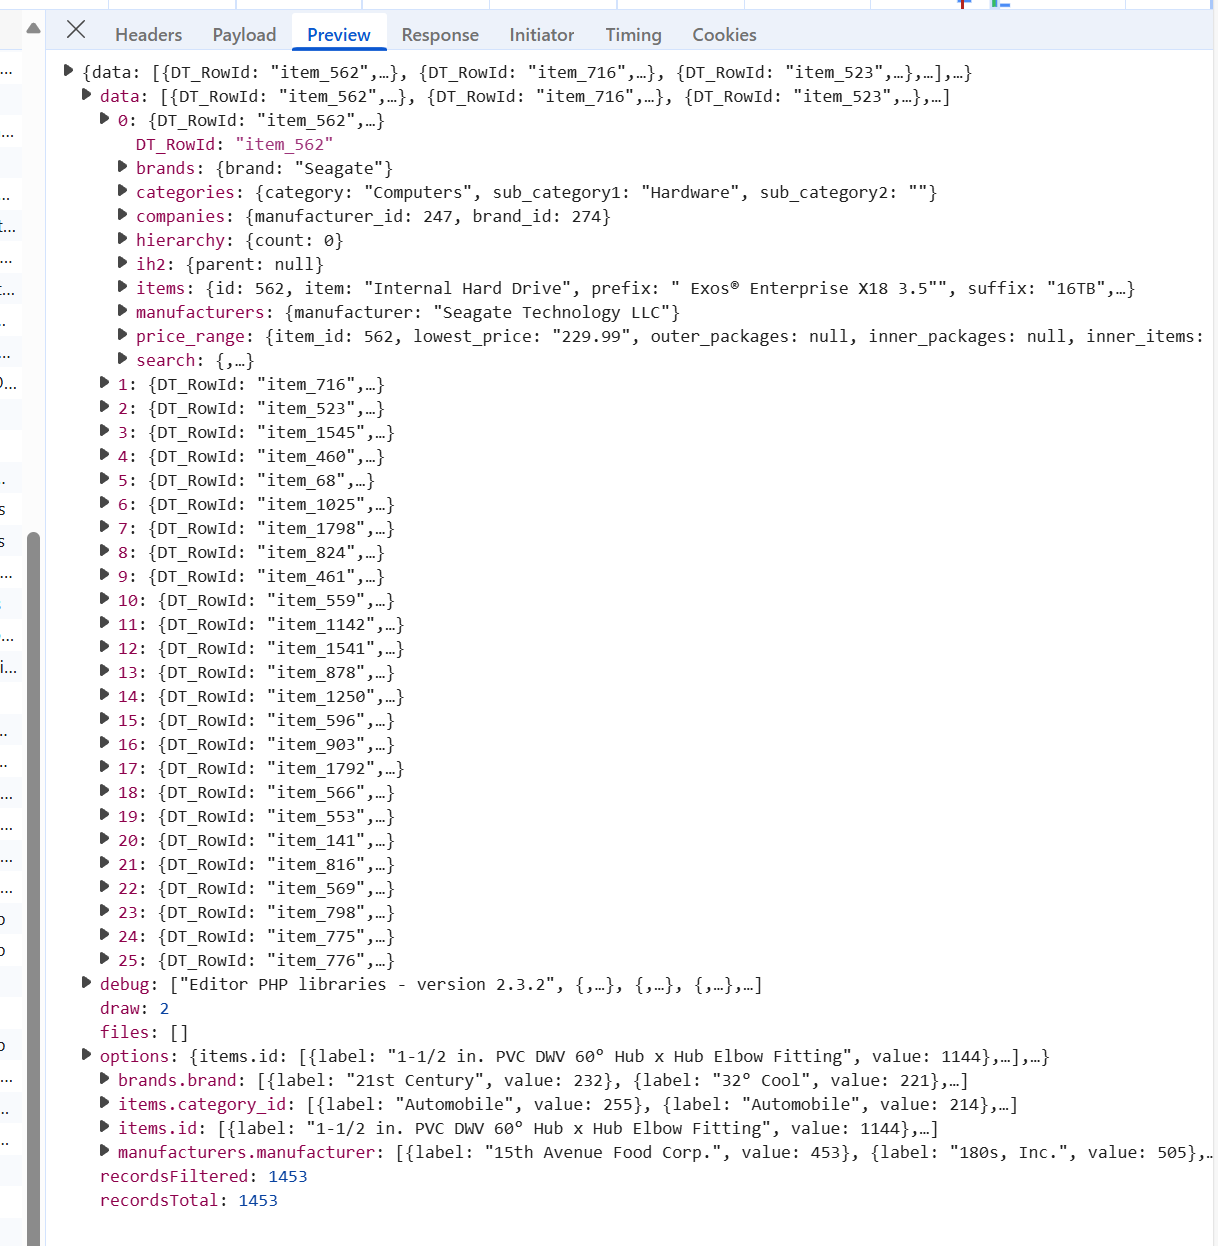Expand the ih2 parent null object
The width and height of the screenshot is (1218, 1246).
tap(122, 262)
